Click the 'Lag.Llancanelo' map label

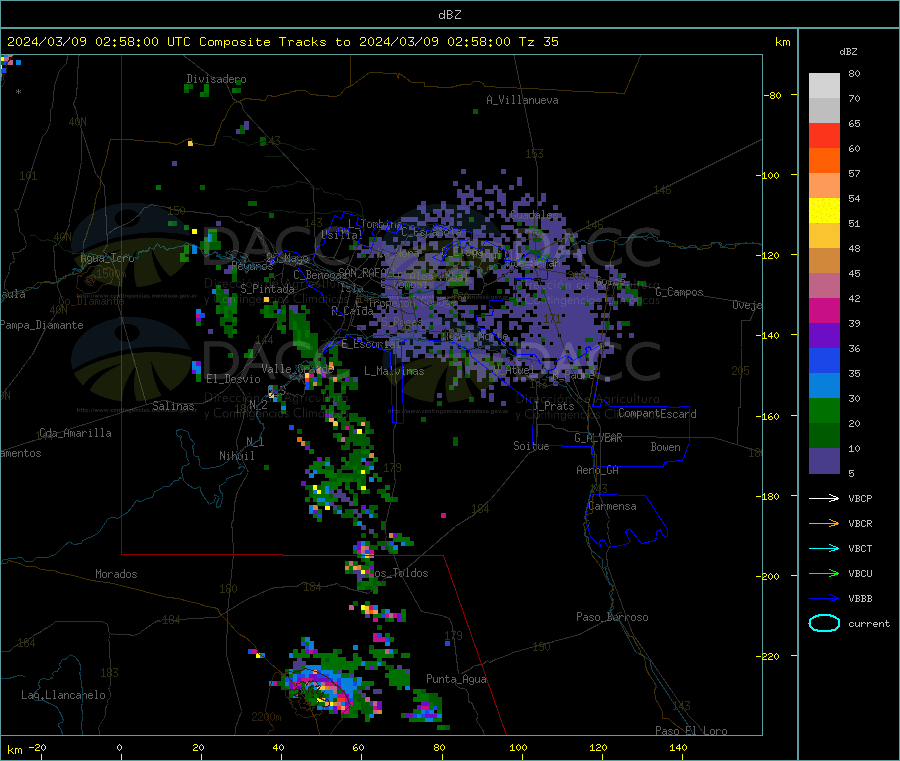pos(64,695)
